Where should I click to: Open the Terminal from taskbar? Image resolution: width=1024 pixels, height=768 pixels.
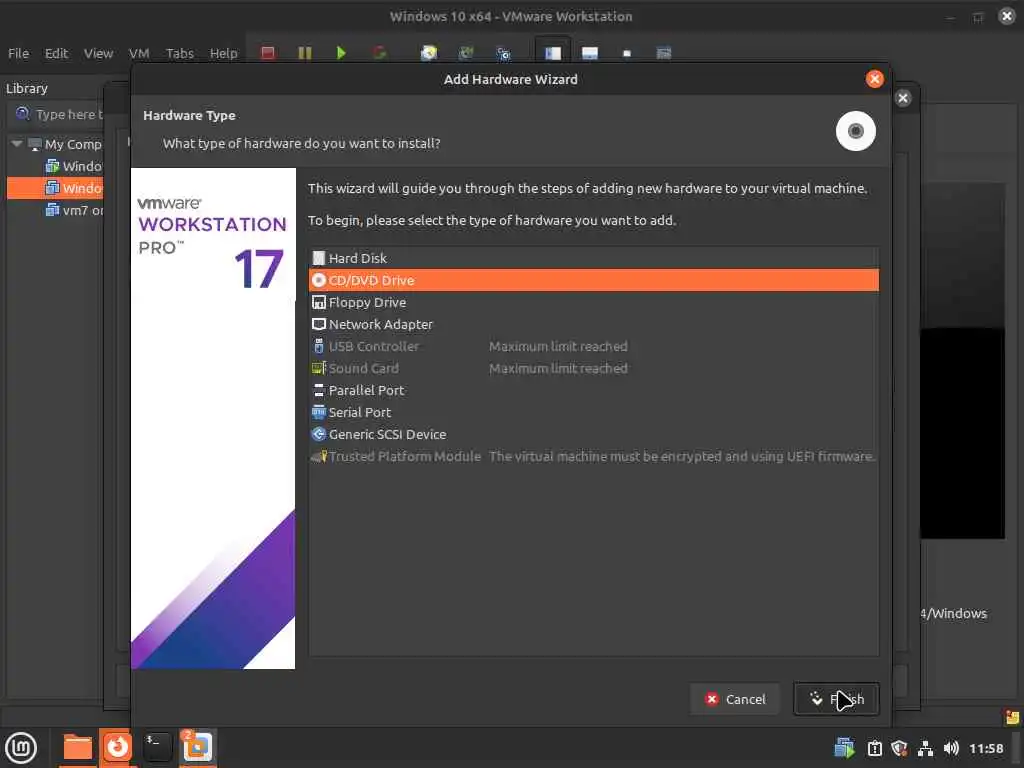click(x=157, y=747)
